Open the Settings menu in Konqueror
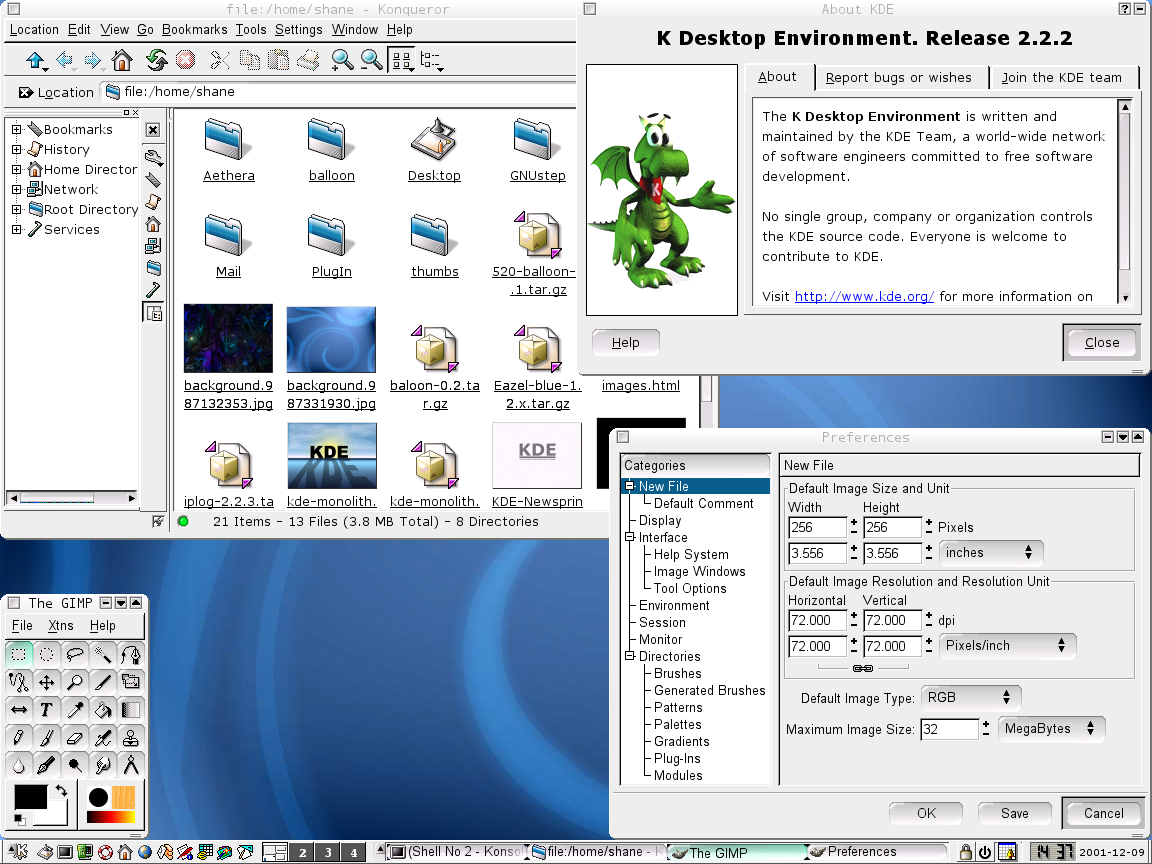This screenshot has height=864, width=1152. tap(298, 29)
